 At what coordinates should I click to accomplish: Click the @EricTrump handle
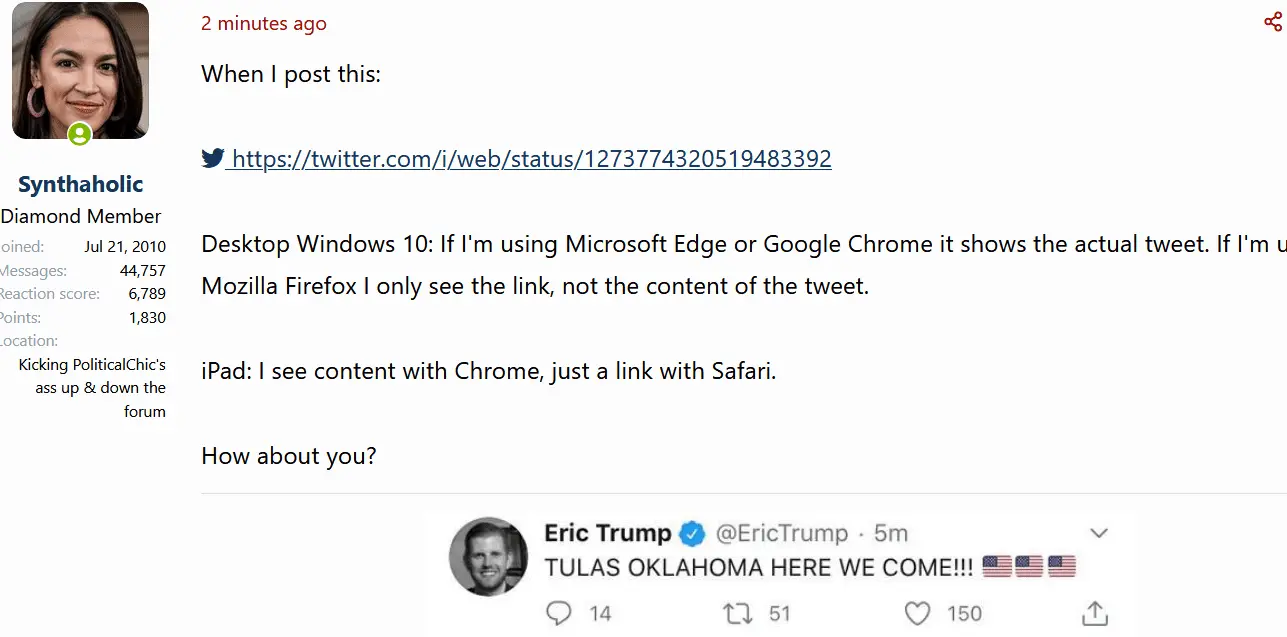[781, 534]
